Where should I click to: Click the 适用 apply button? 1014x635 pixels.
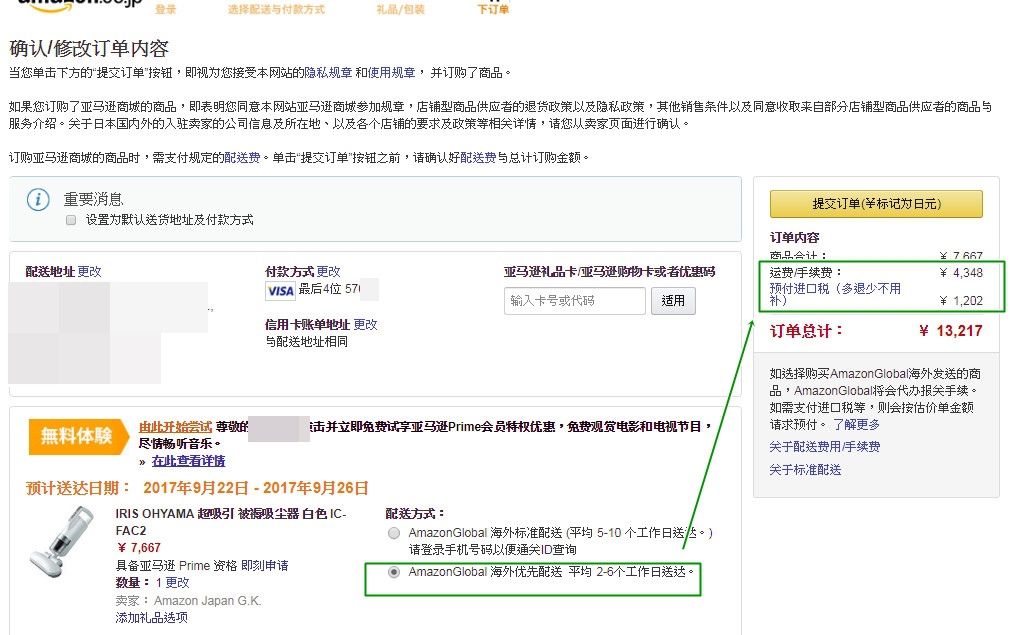click(x=673, y=301)
